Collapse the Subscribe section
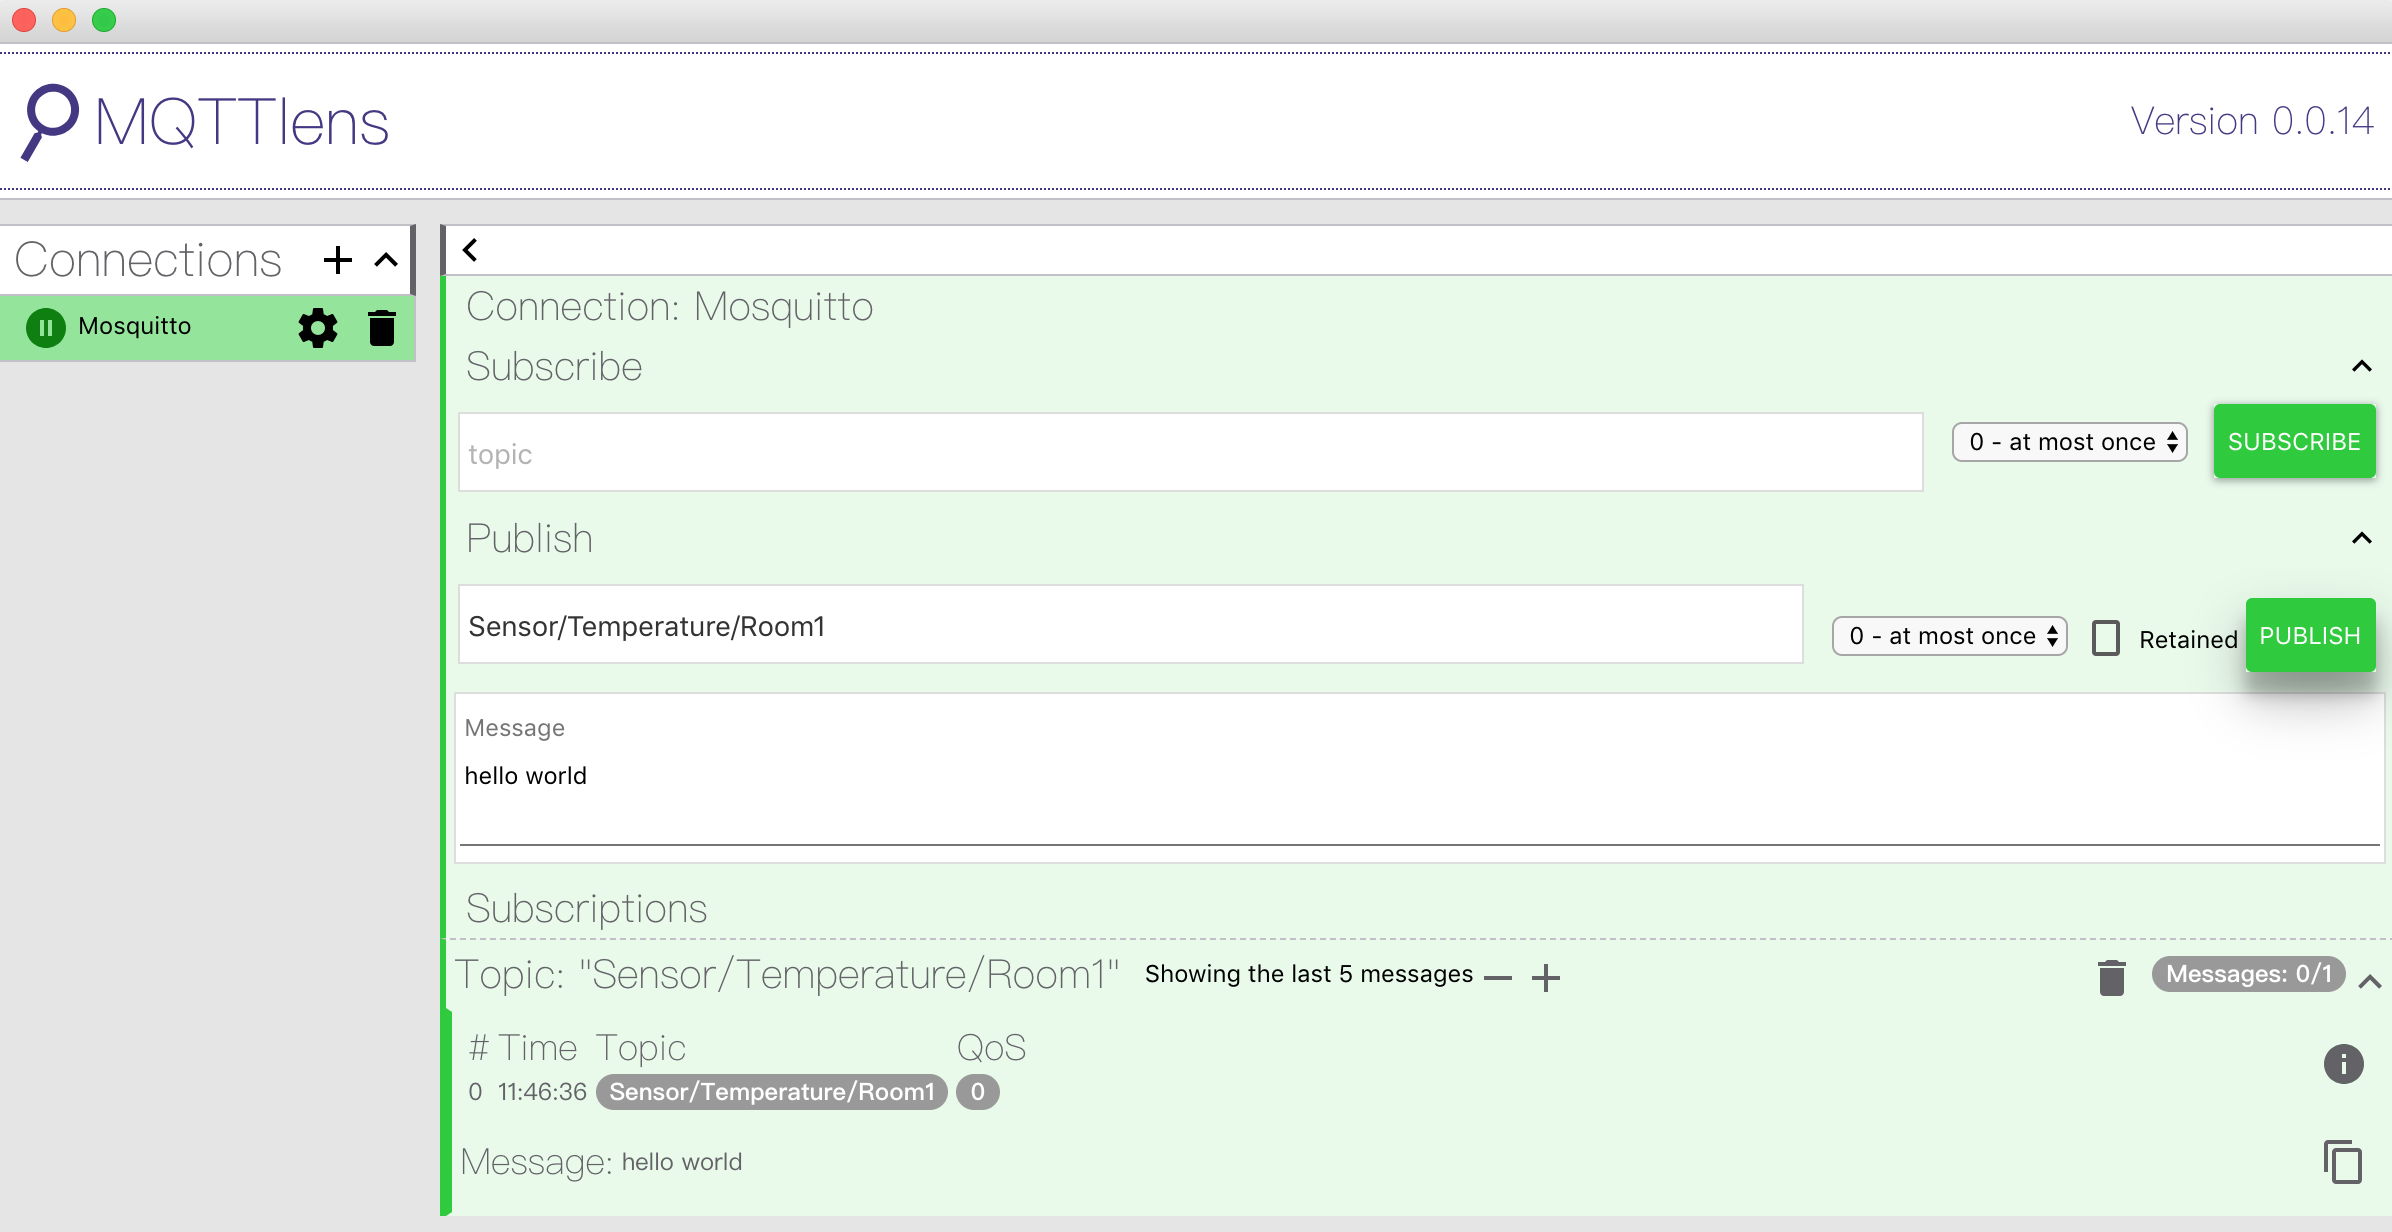The height and width of the screenshot is (1232, 2392). 2361,366
